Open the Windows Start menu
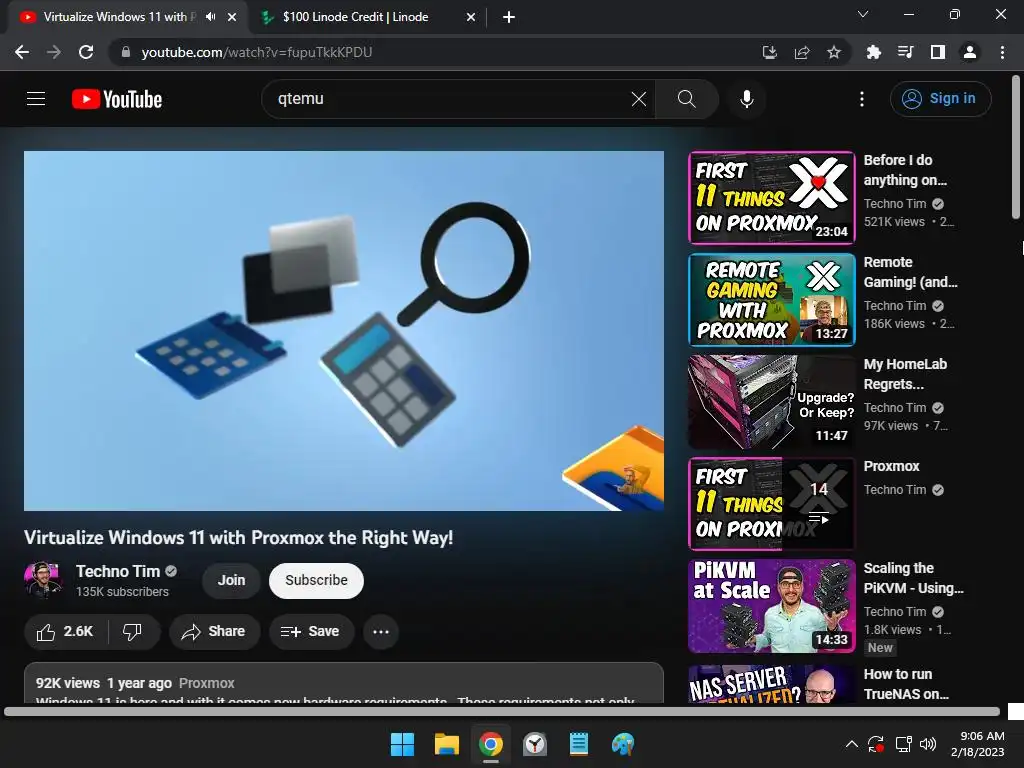 coord(402,744)
